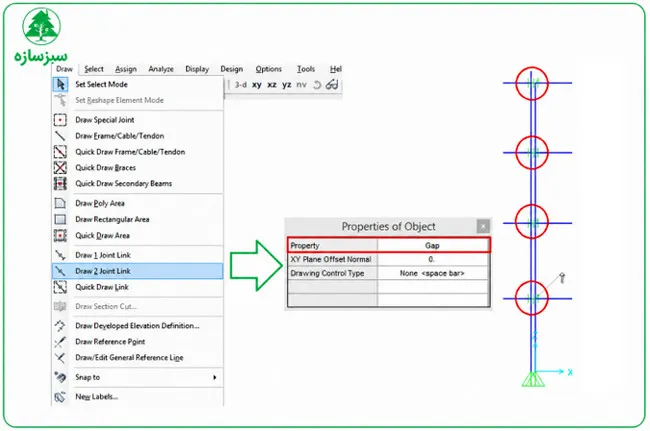This screenshot has height=431, width=650.
Task: Click the Draw 1 Joint Link icon
Action: click(60, 255)
